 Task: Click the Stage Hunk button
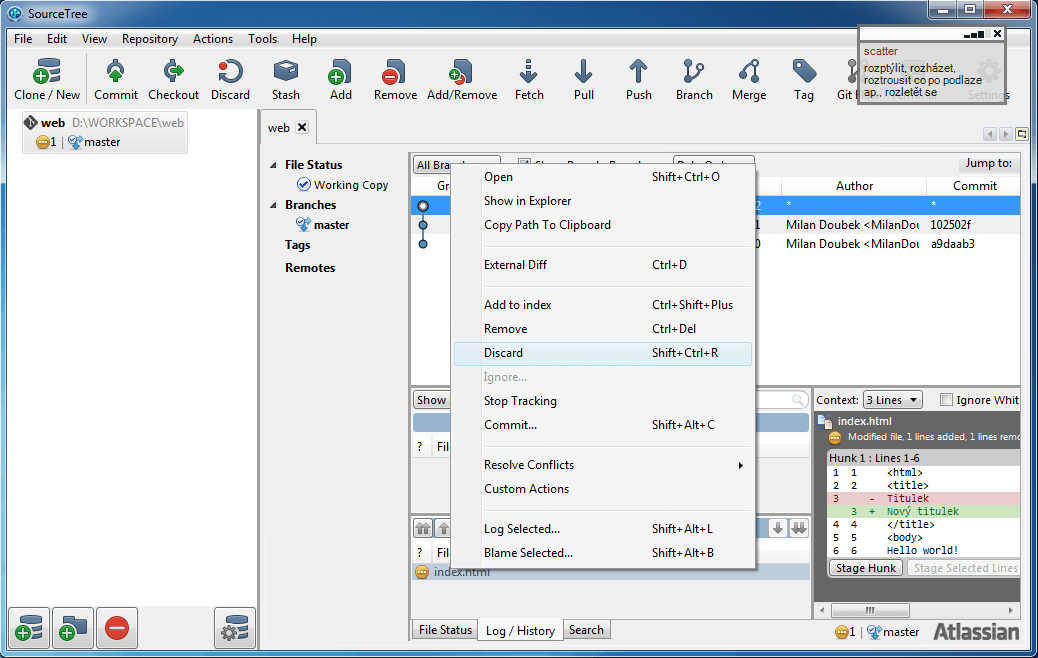pos(865,568)
